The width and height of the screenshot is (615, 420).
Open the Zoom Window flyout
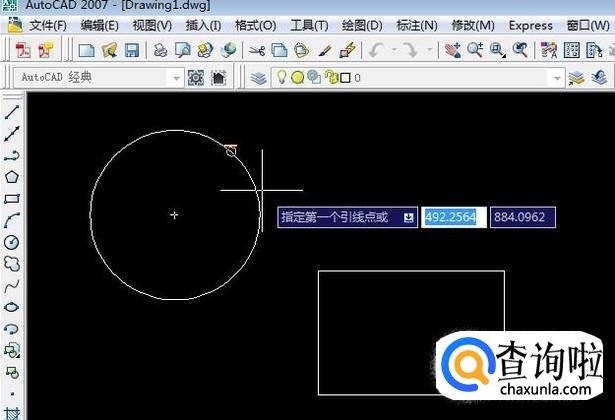click(x=498, y=50)
